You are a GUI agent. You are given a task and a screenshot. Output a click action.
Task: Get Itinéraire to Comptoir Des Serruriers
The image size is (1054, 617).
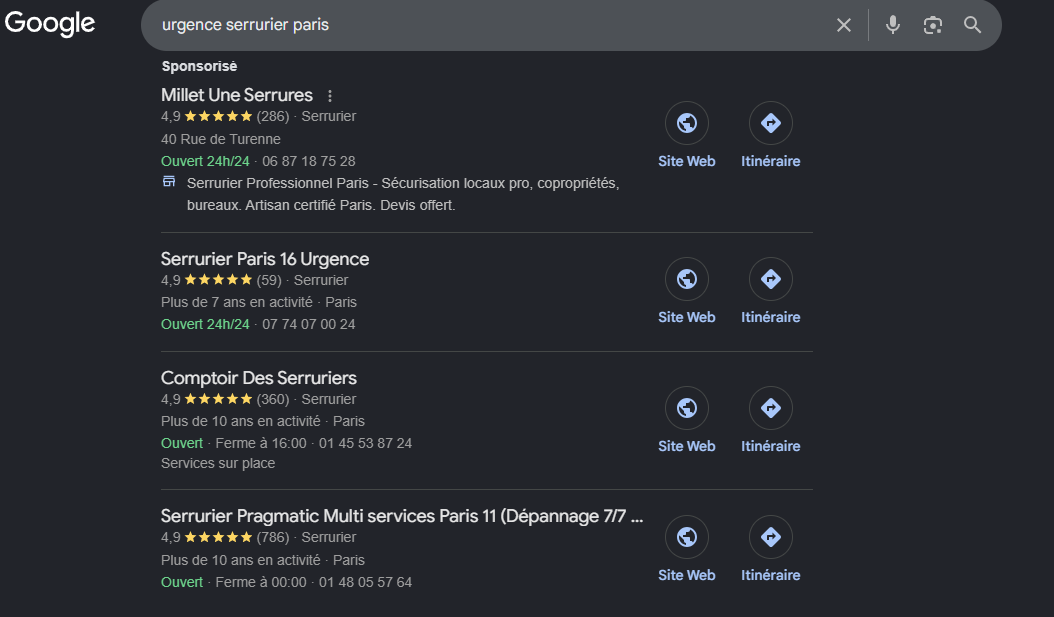770,420
